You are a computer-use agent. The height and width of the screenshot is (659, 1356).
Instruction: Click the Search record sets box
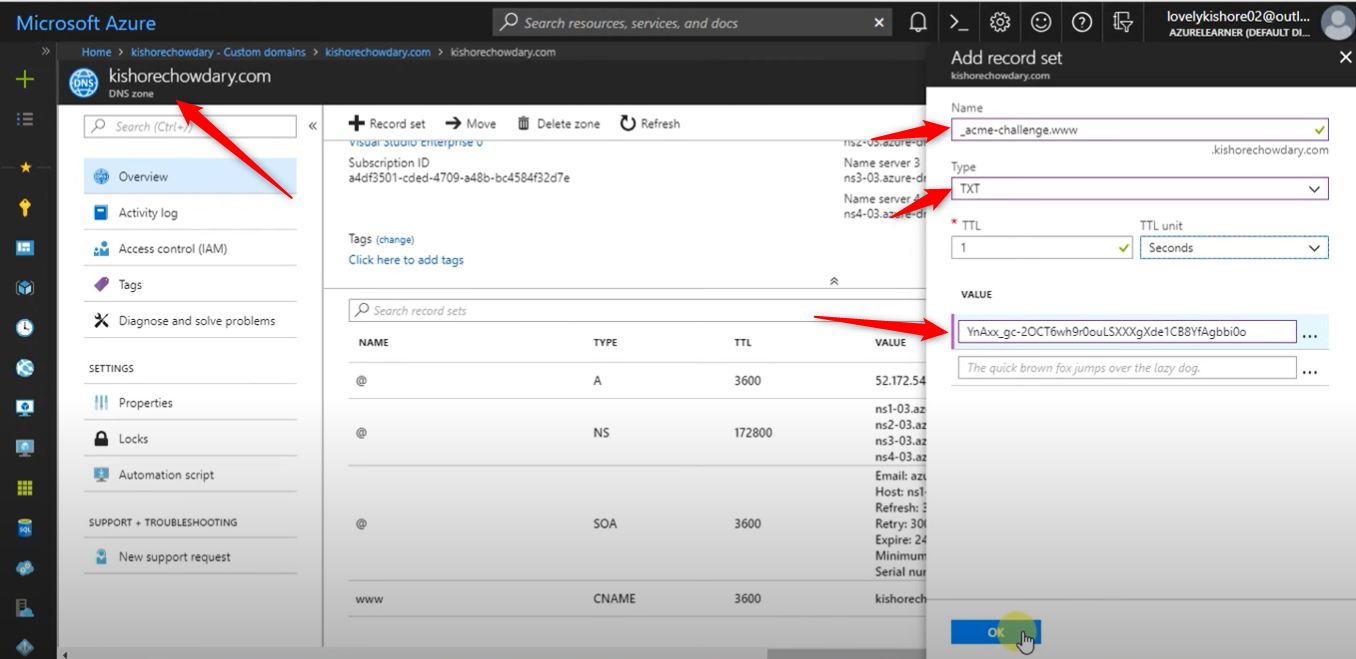click(636, 311)
